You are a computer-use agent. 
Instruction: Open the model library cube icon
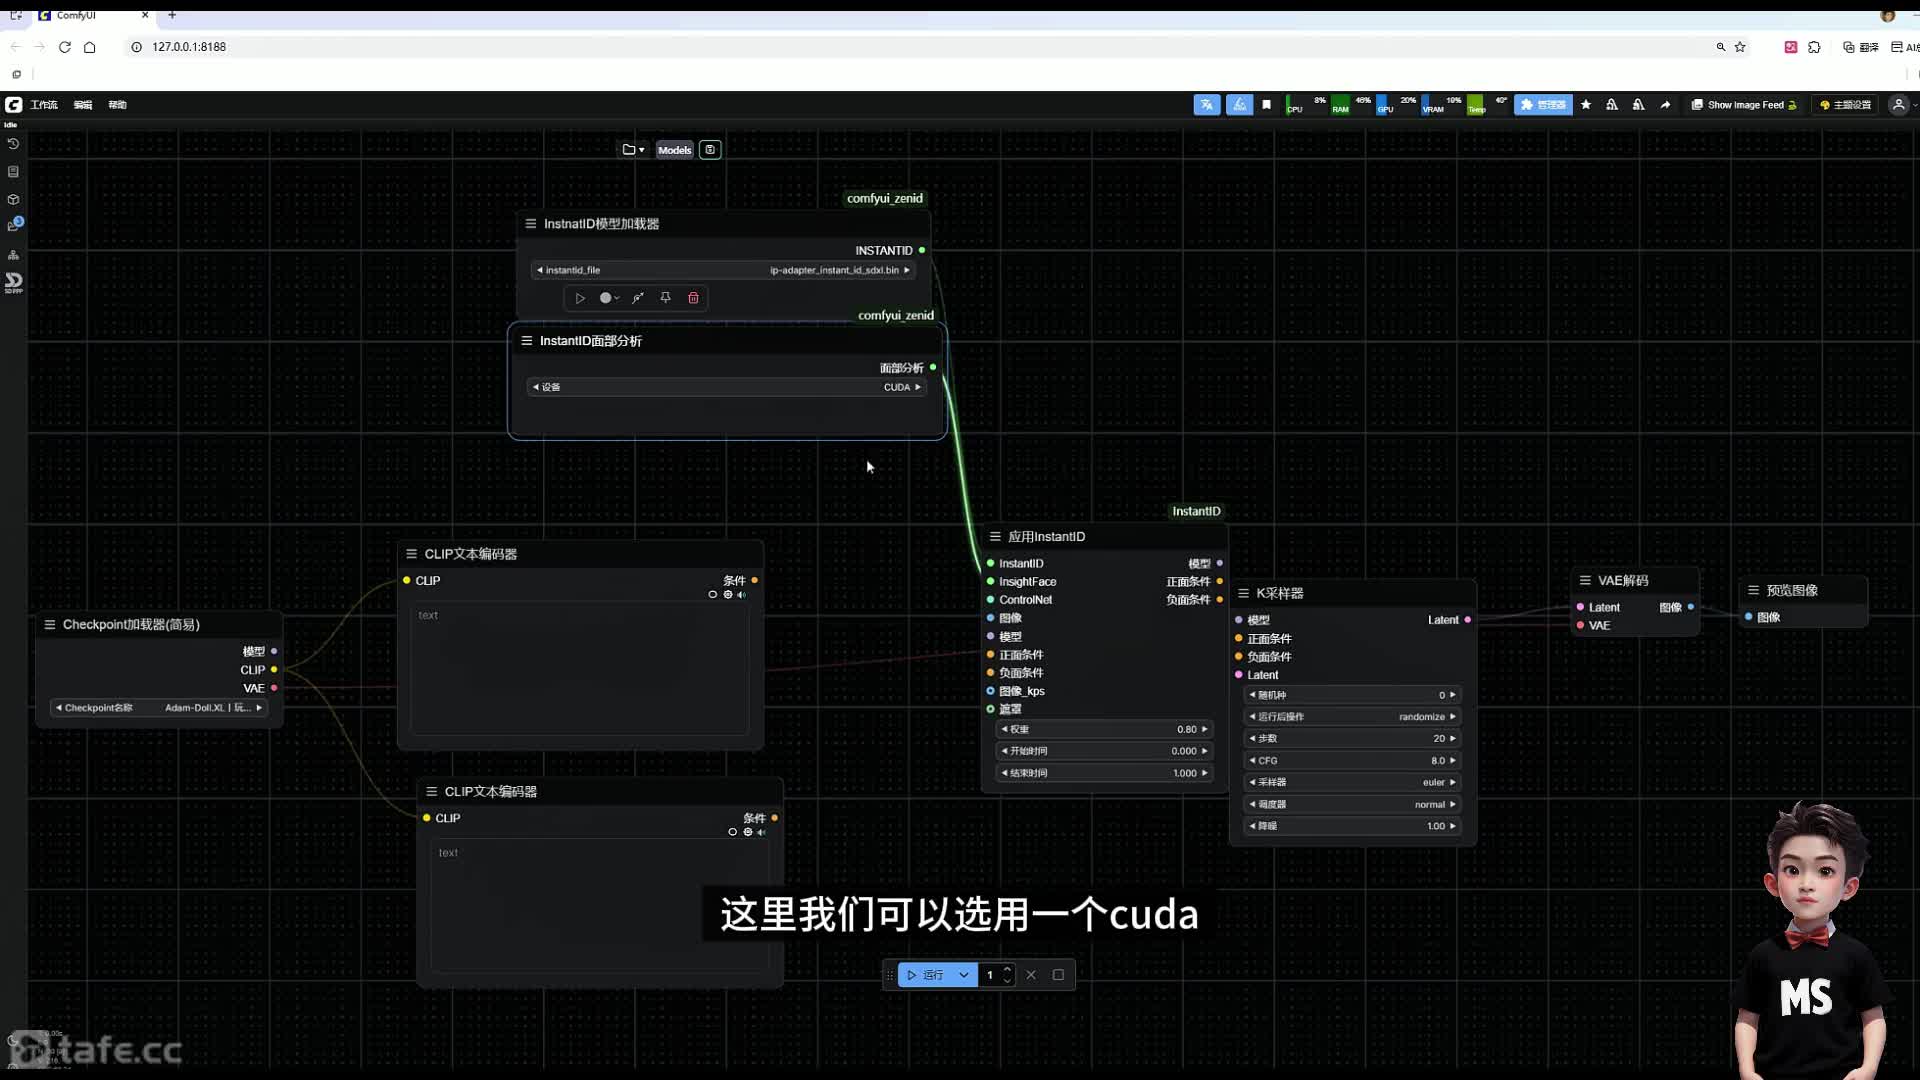13,200
